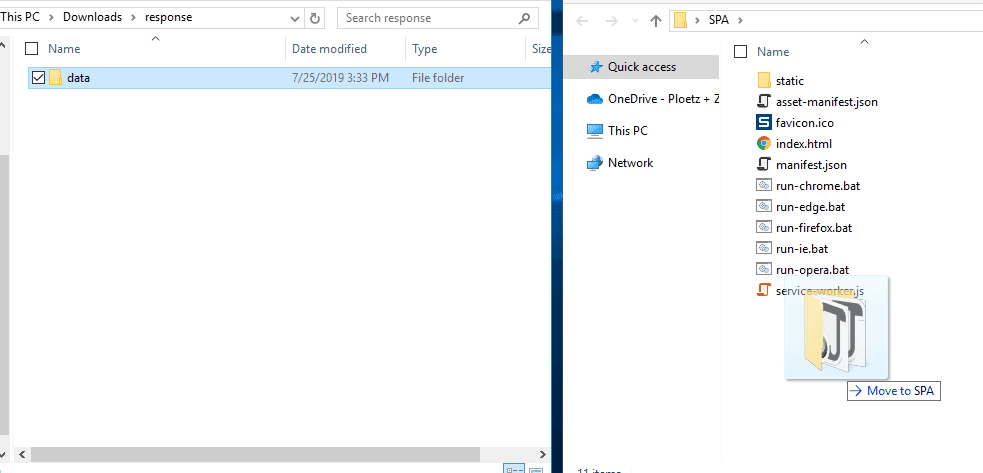Select the index.html Chrome icon
Screen dimensions: 983x473
click(x=764, y=144)
